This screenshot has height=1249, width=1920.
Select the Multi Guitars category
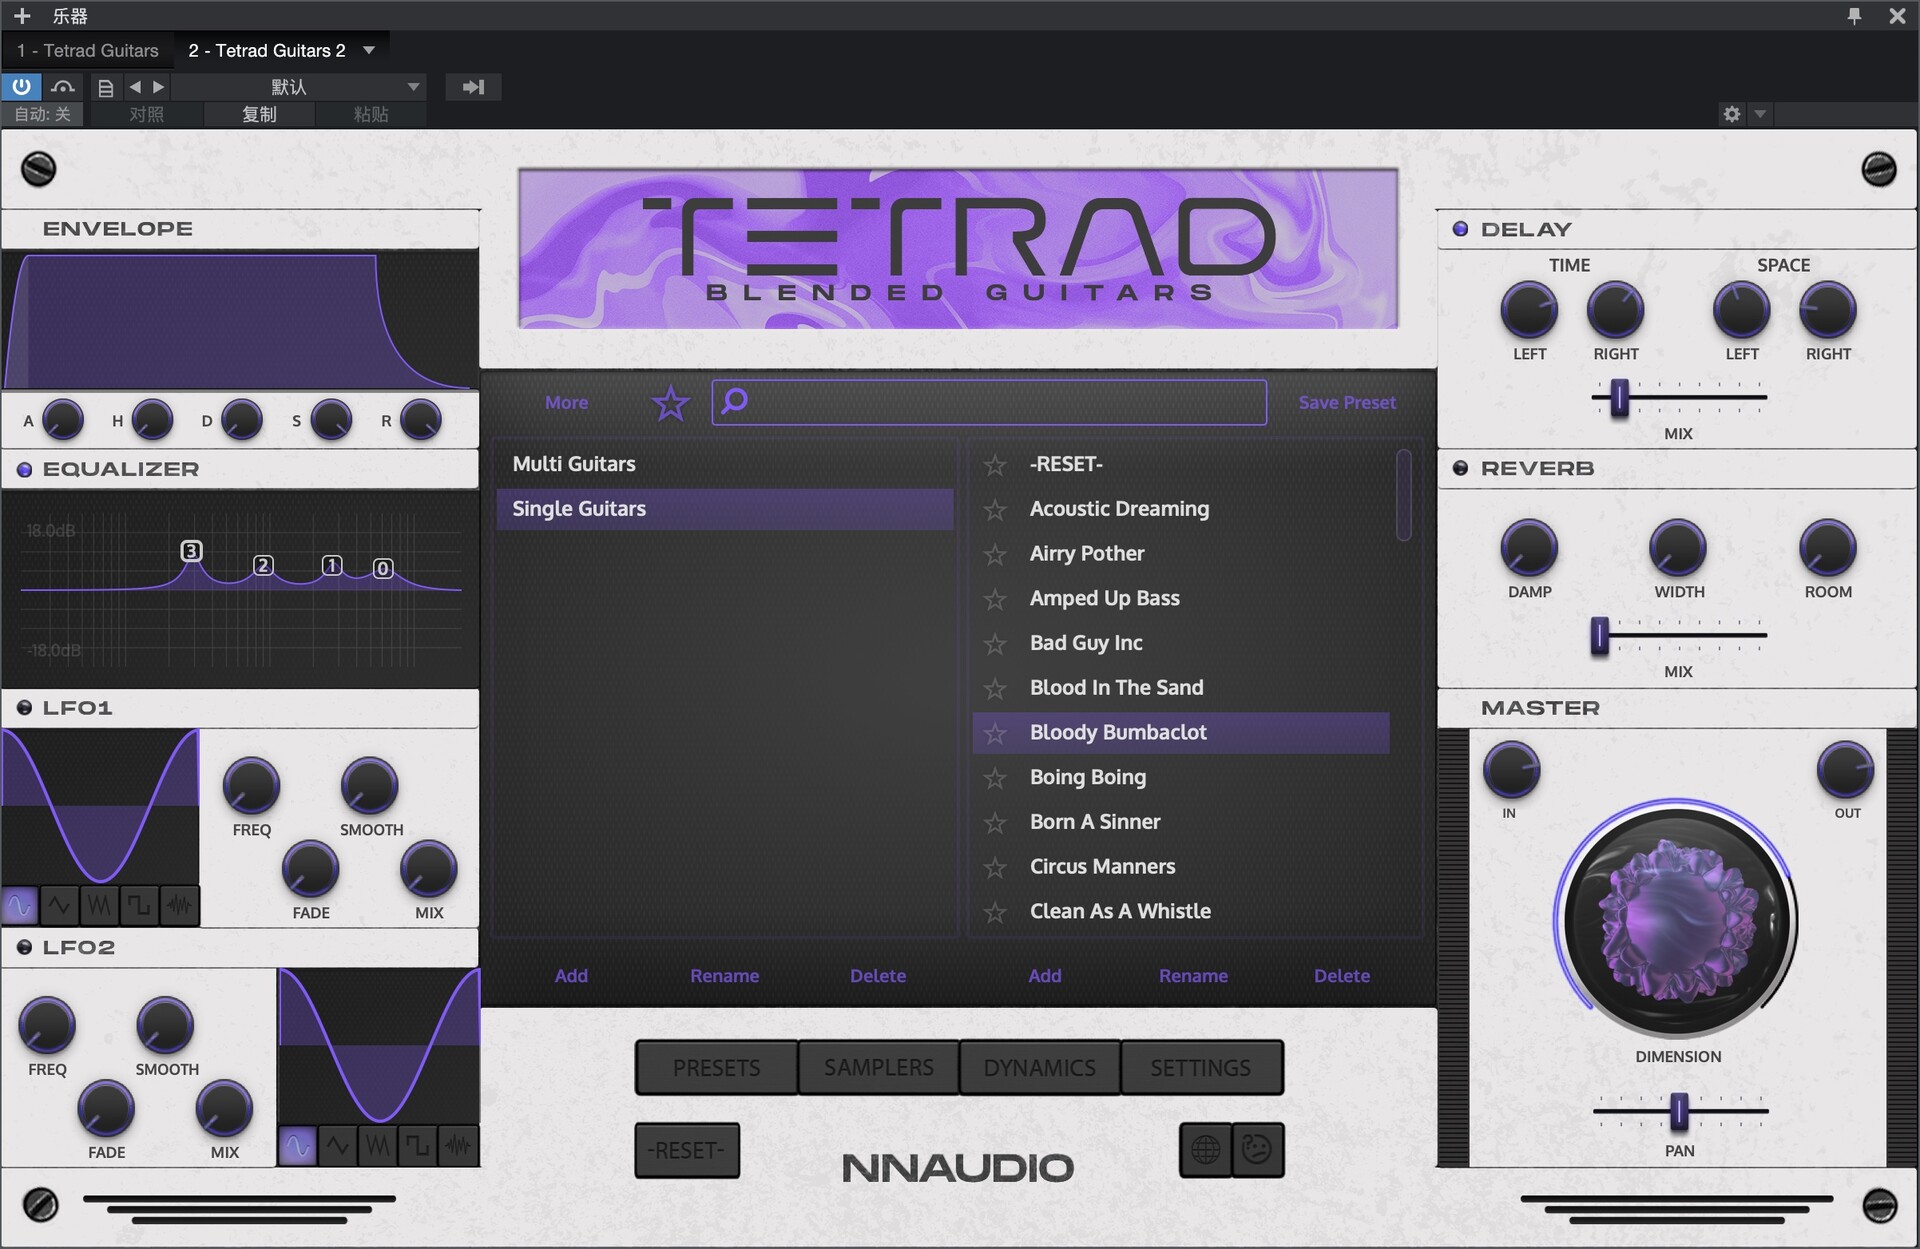pyautogui.click(x=724, y=464)
